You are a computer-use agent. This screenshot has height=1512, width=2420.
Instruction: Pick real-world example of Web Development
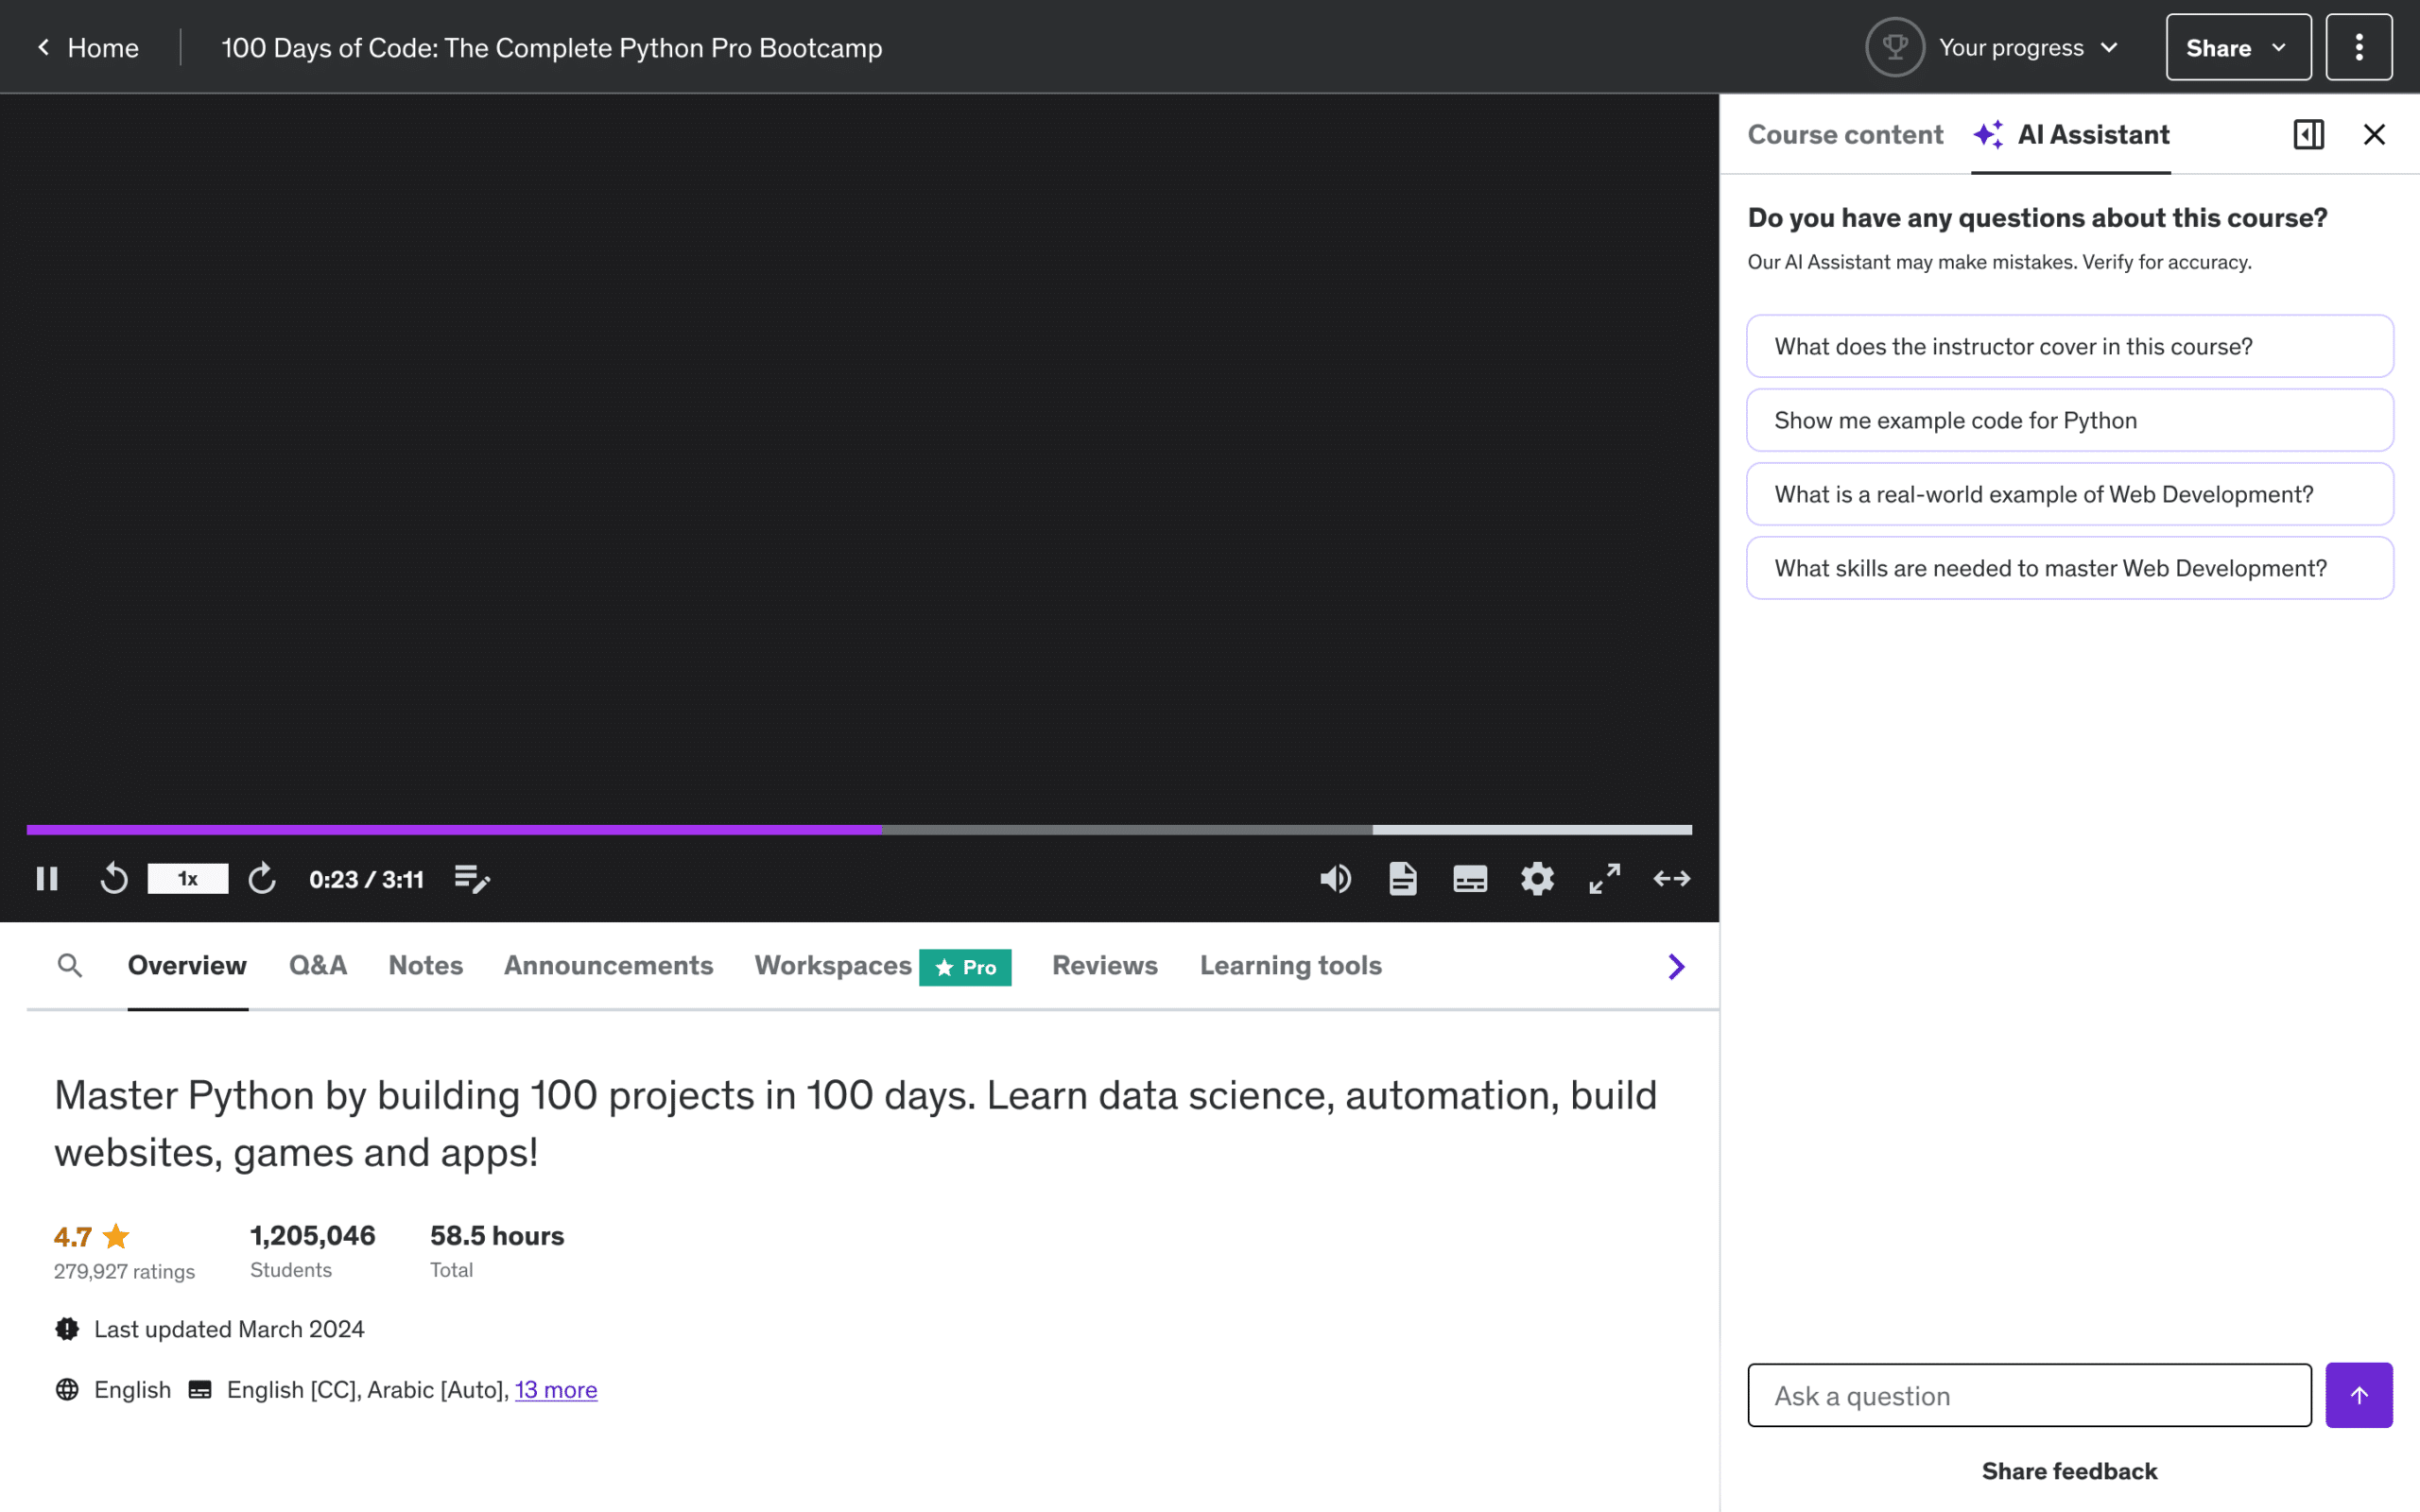[x=2070, y=494]
